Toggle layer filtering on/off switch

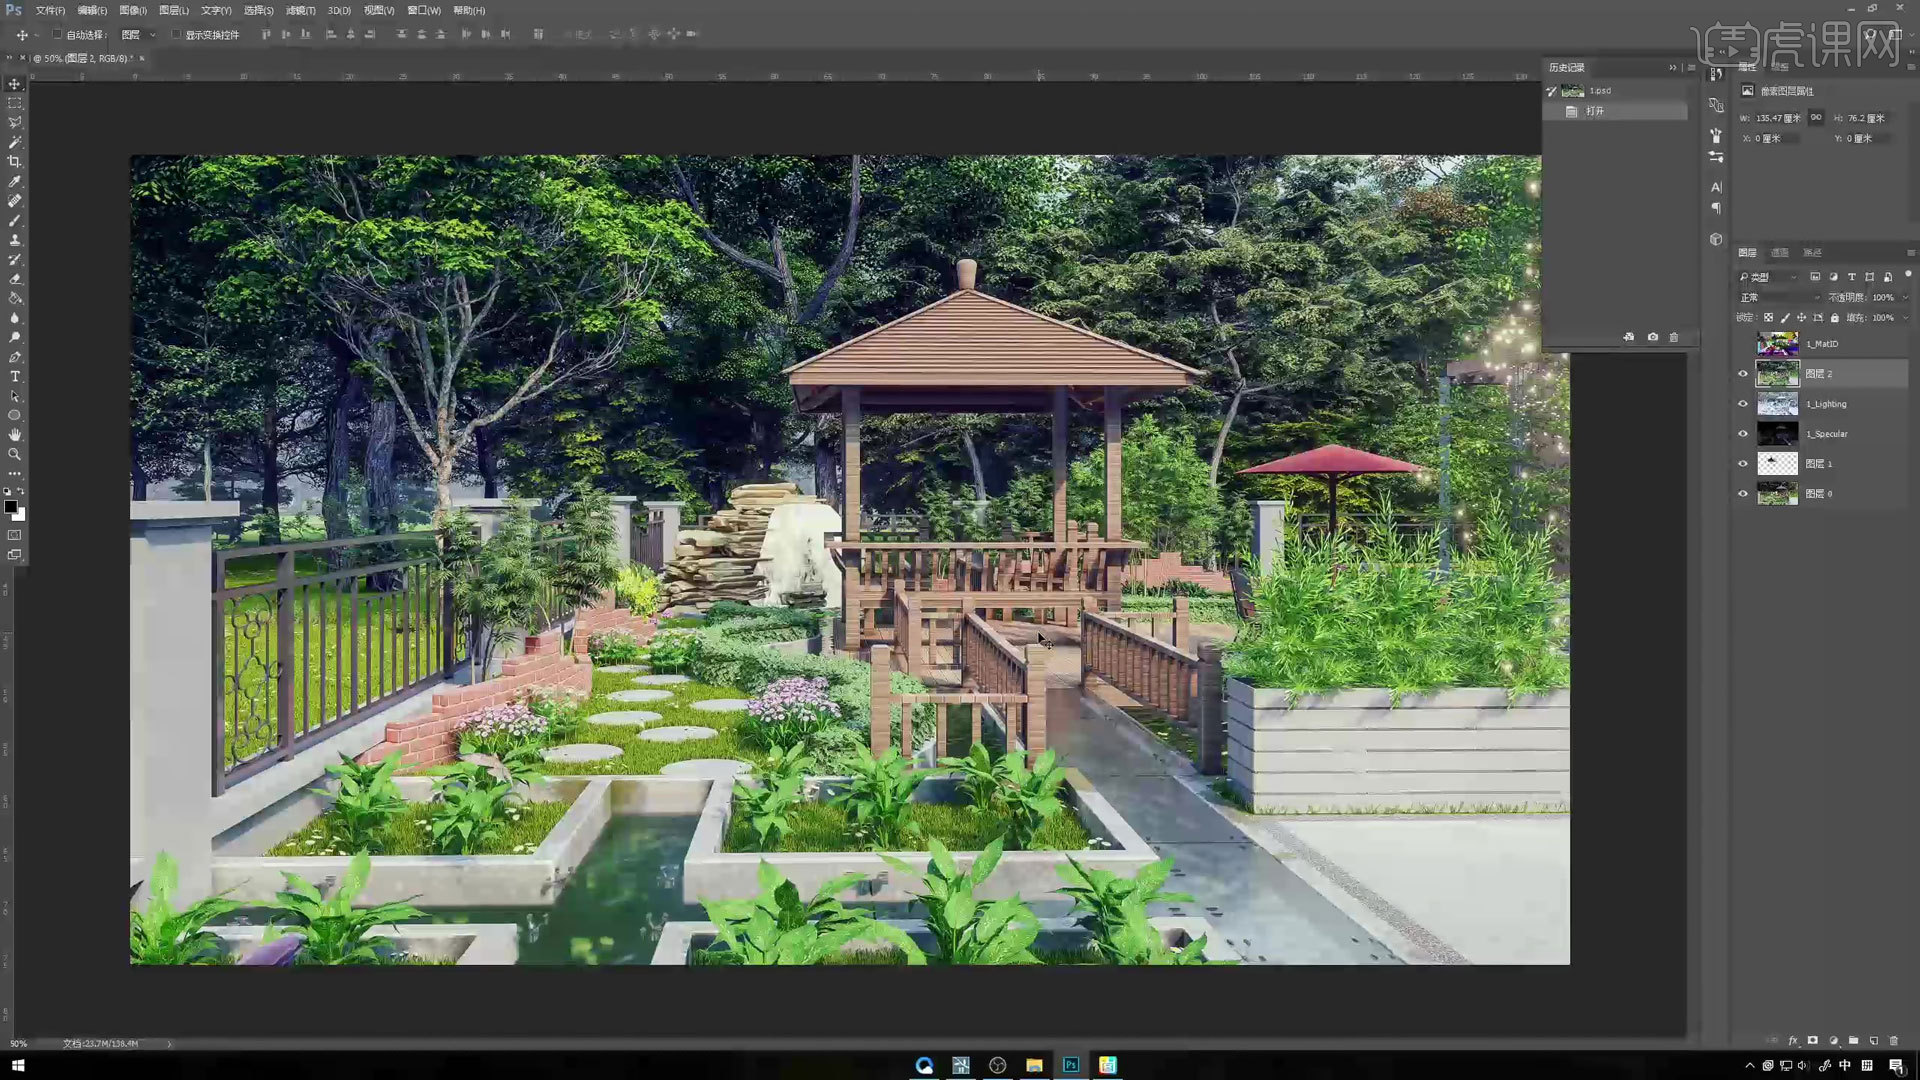(1908, 275)
